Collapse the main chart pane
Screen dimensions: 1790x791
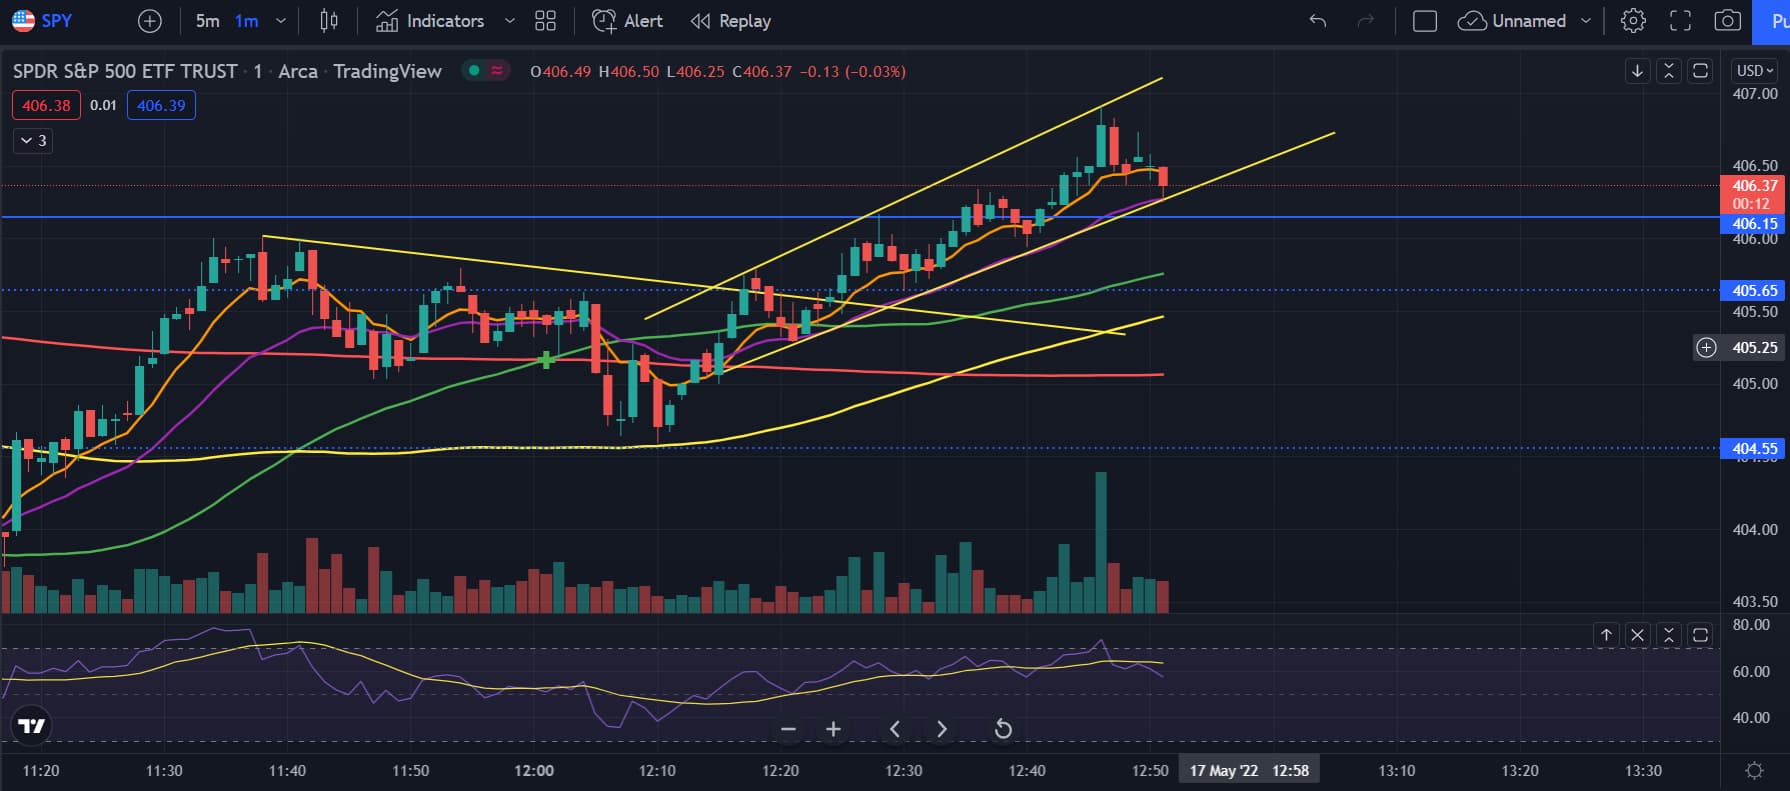[x=1668, y=71]
